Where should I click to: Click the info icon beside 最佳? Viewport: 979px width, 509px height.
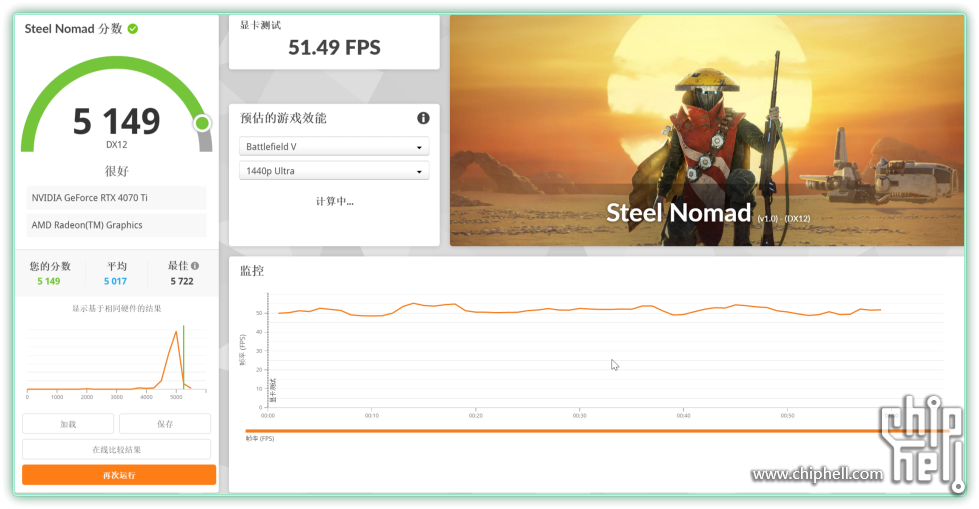195,265
